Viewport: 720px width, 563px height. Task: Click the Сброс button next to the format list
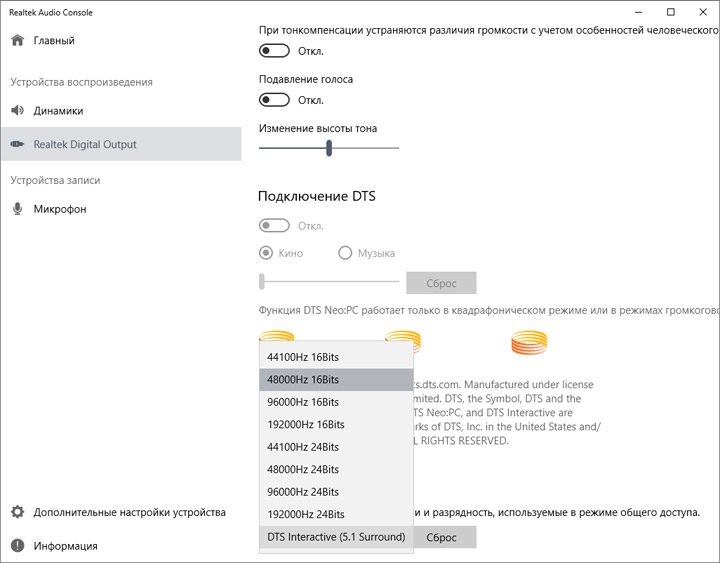coord(442,537)
